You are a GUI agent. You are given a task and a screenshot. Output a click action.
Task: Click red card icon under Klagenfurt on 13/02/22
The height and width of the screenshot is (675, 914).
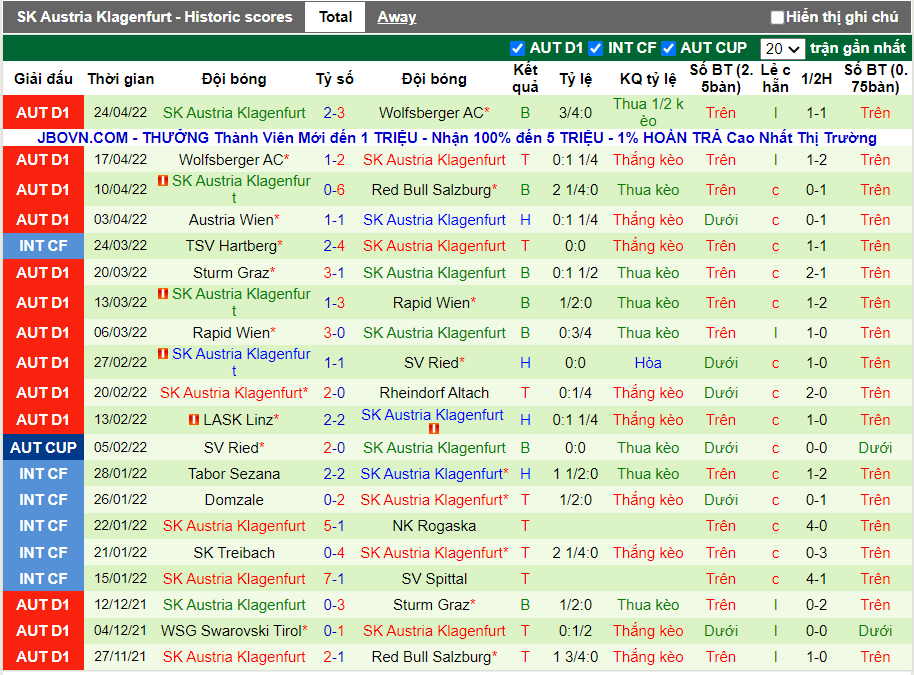point(434,428)
